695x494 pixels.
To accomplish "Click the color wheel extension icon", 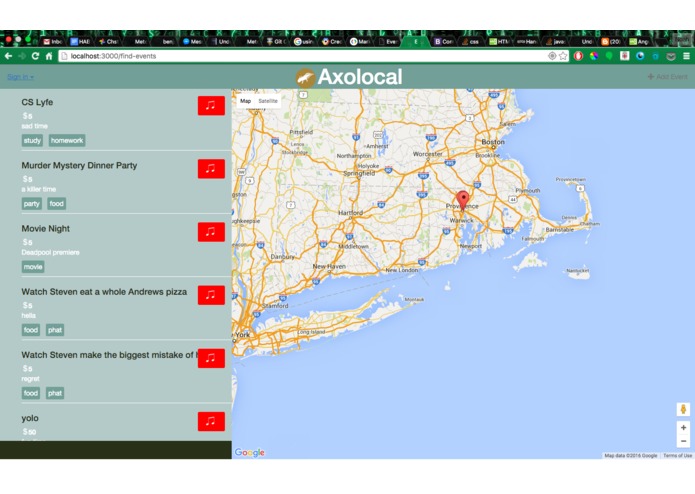I will pos(594,56).
